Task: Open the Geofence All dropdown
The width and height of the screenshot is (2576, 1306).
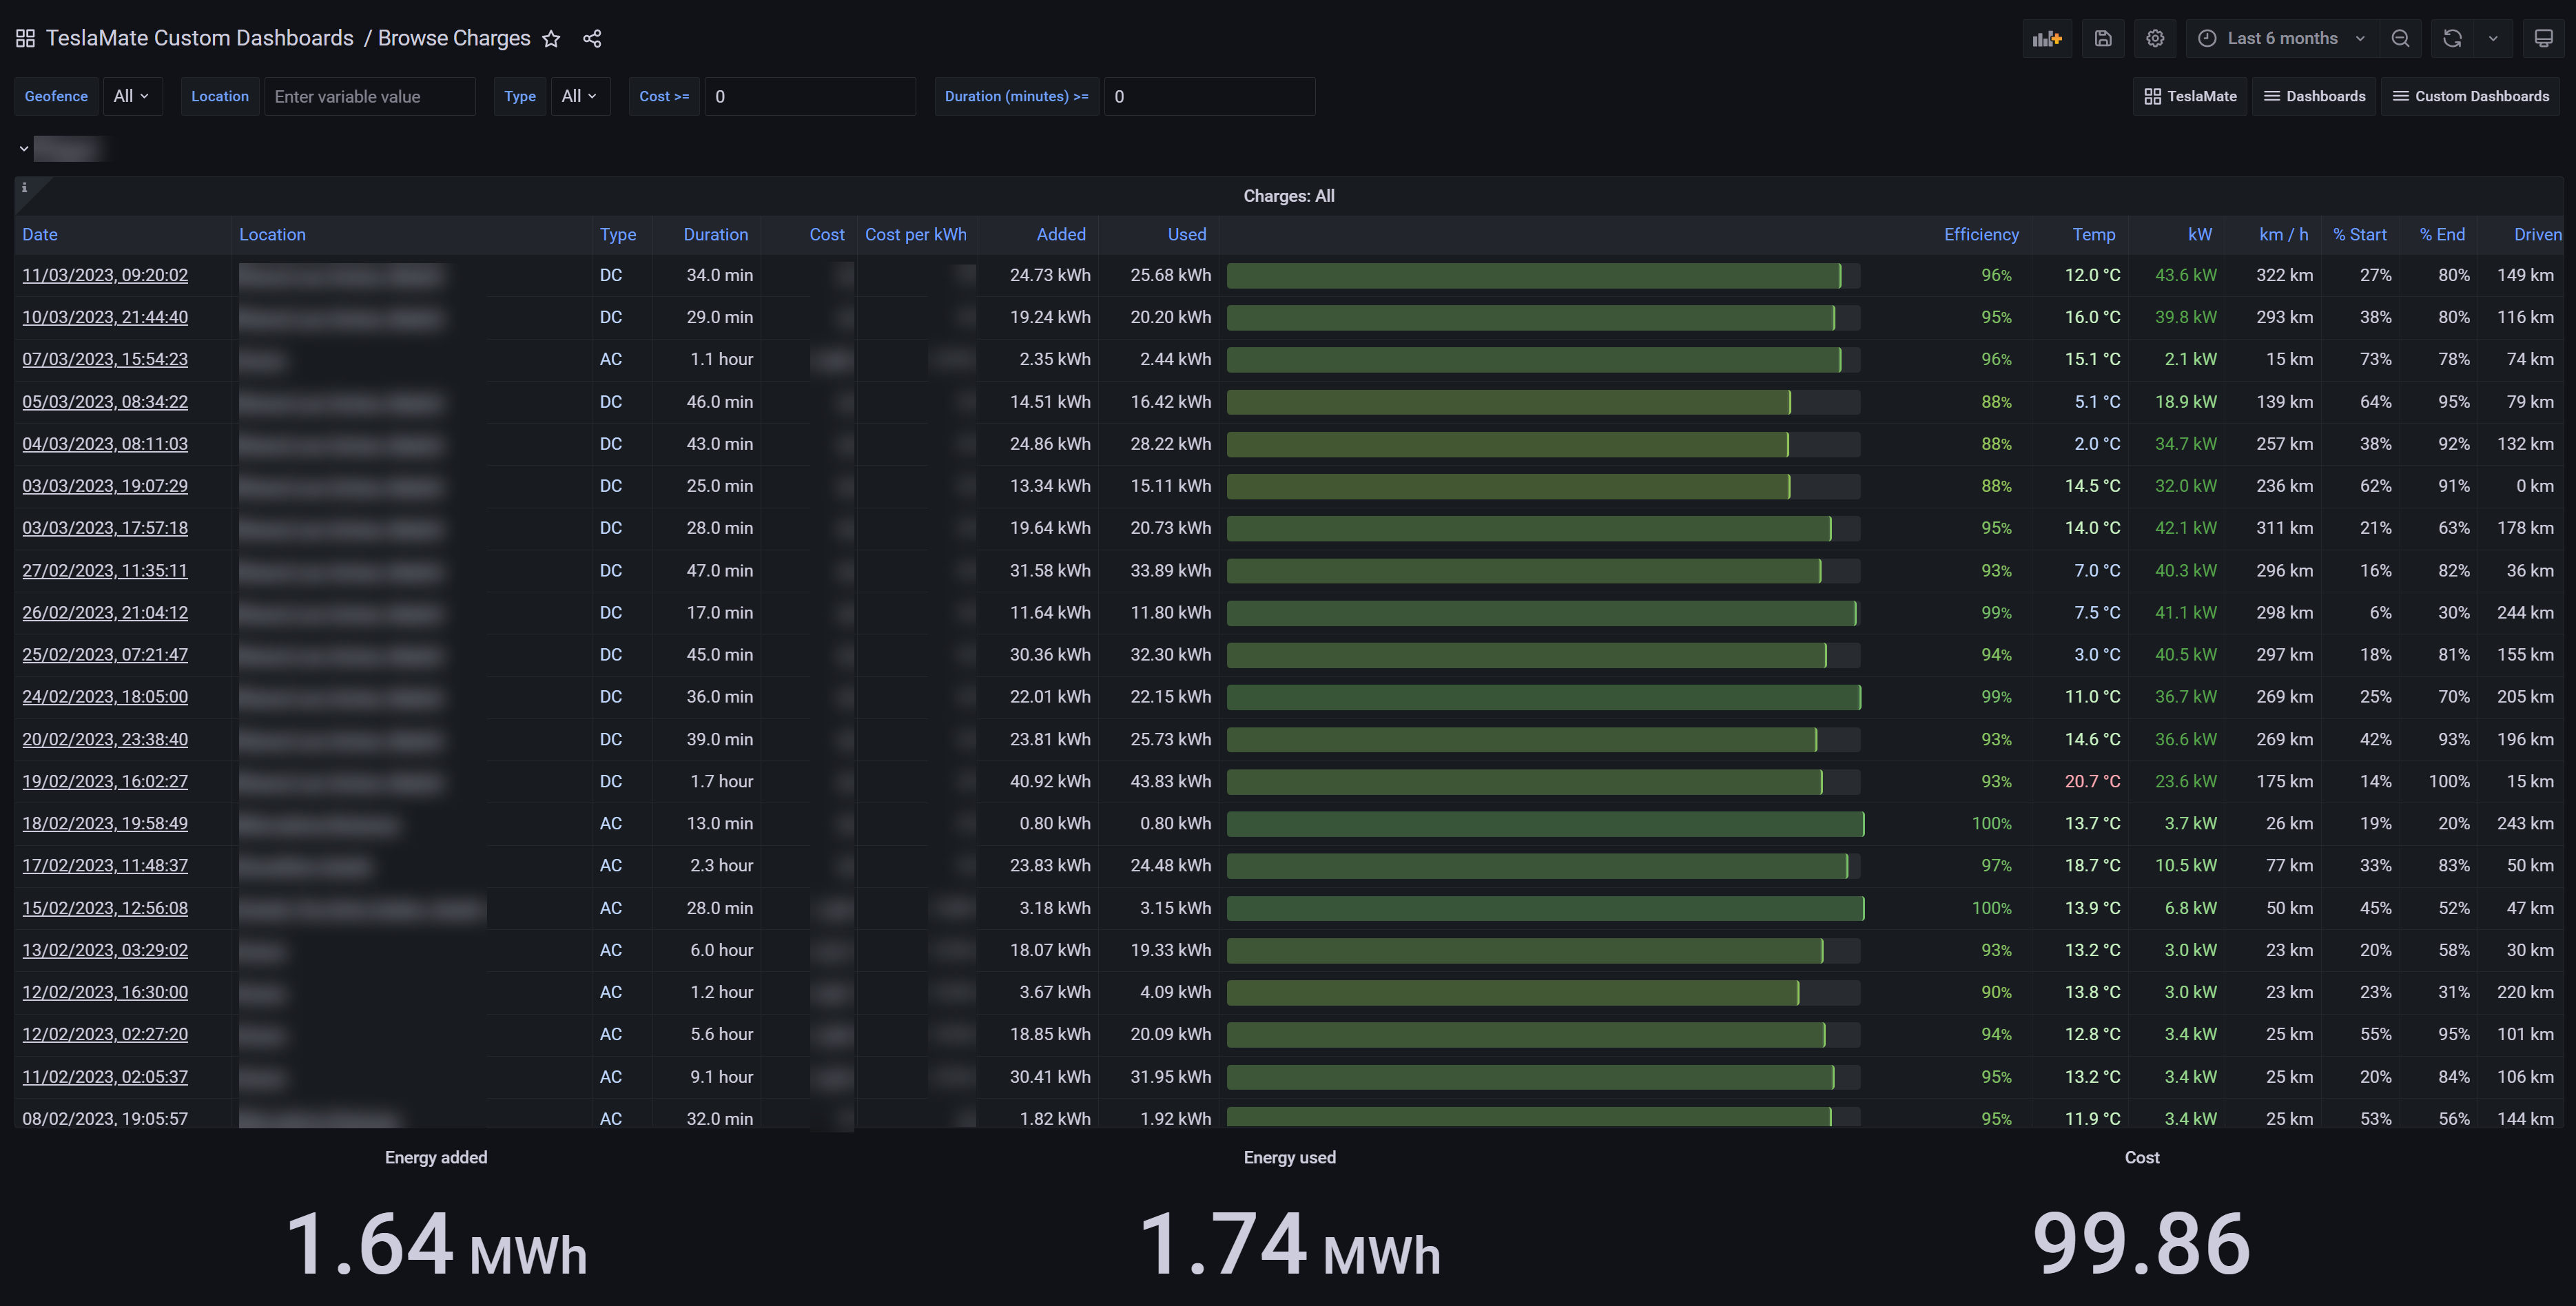Action: click(131, 96)
